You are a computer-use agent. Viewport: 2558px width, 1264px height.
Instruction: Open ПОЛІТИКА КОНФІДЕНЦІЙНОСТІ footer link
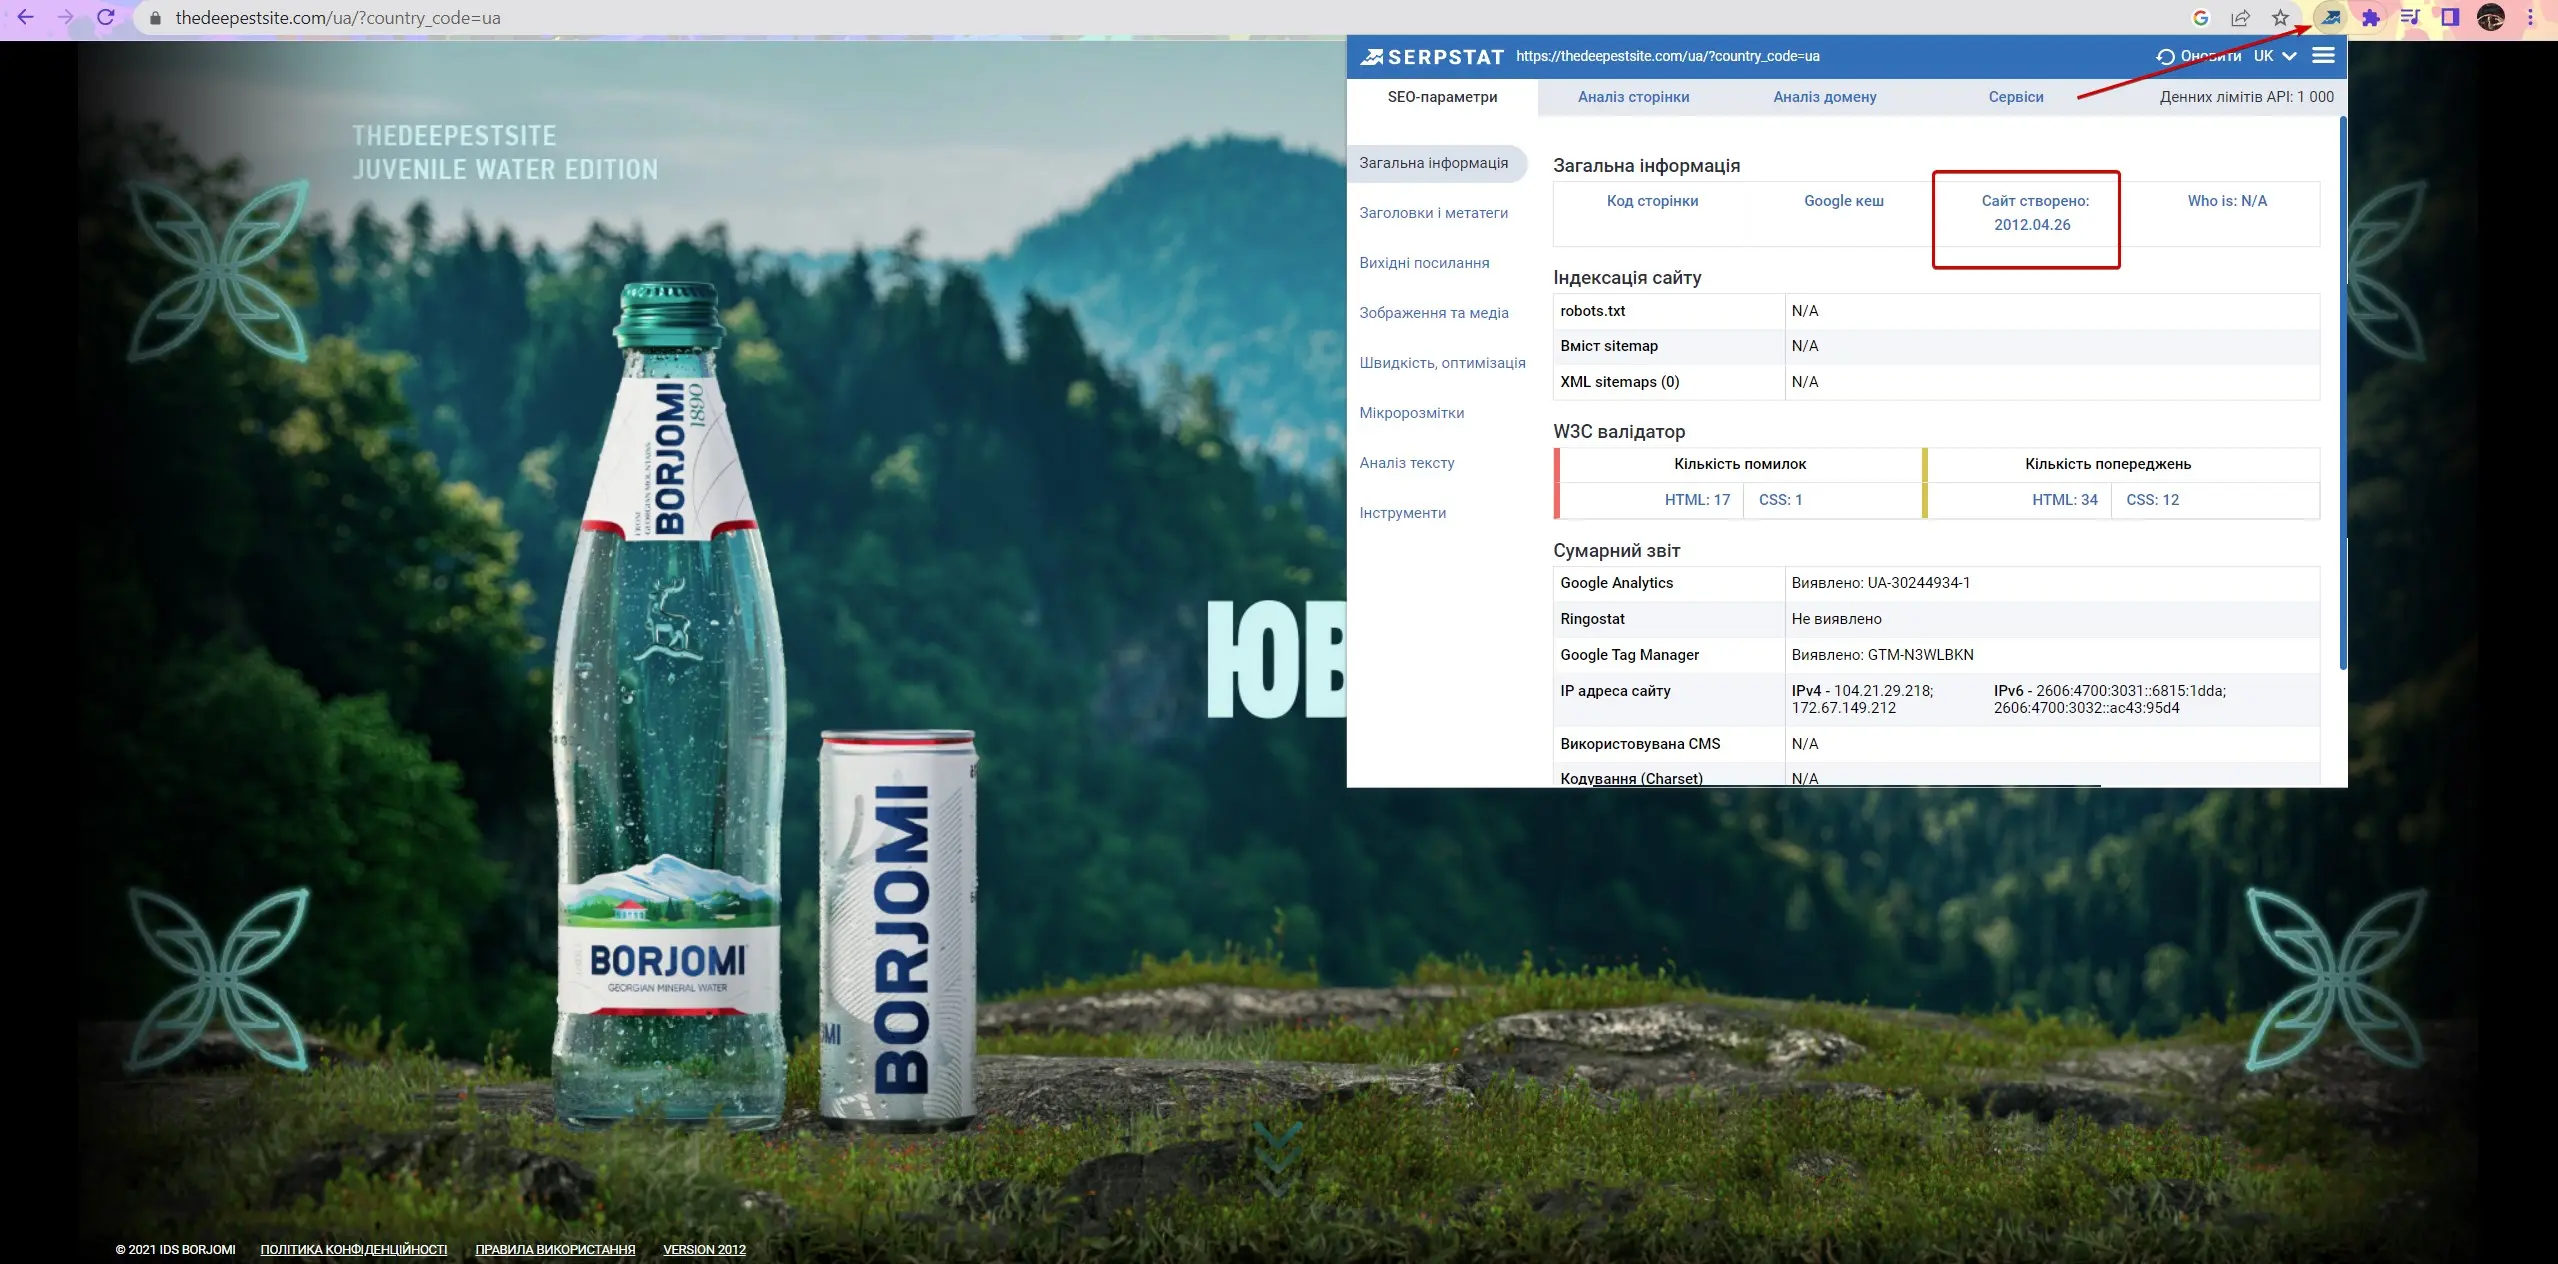pos(354,1249)
